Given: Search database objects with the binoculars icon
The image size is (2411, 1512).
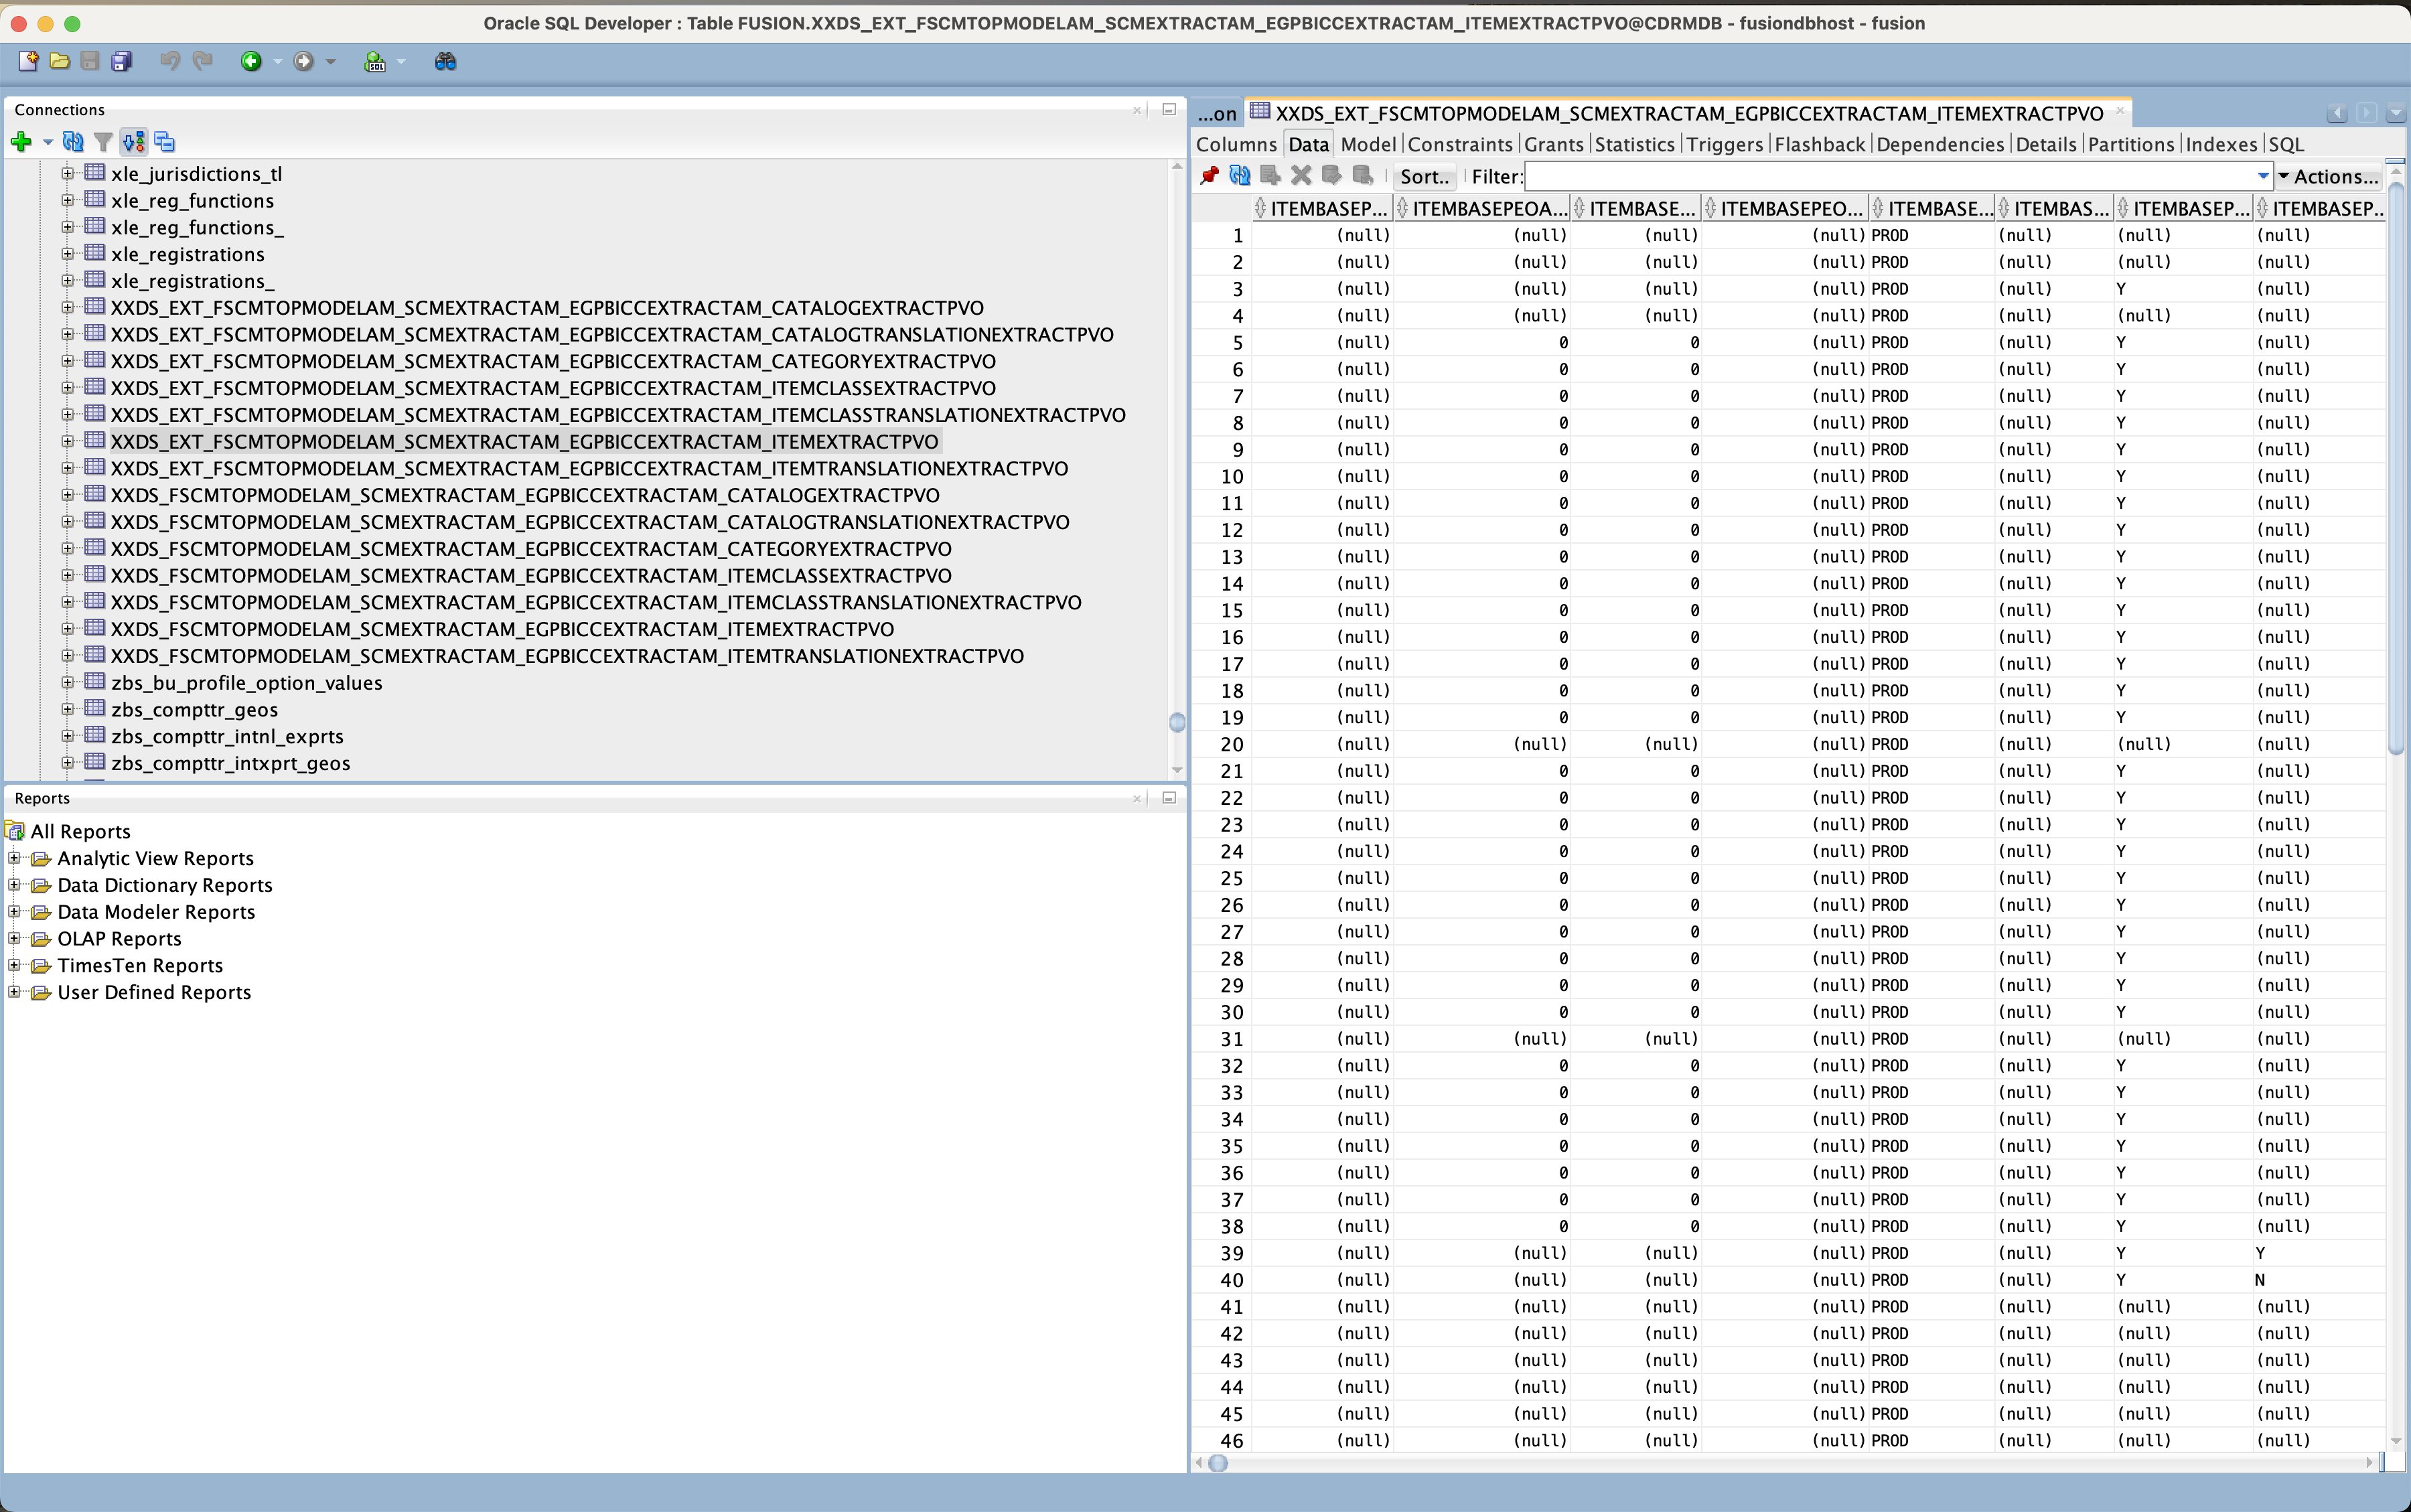Looking at the screenshot, I should coord(445,61).
